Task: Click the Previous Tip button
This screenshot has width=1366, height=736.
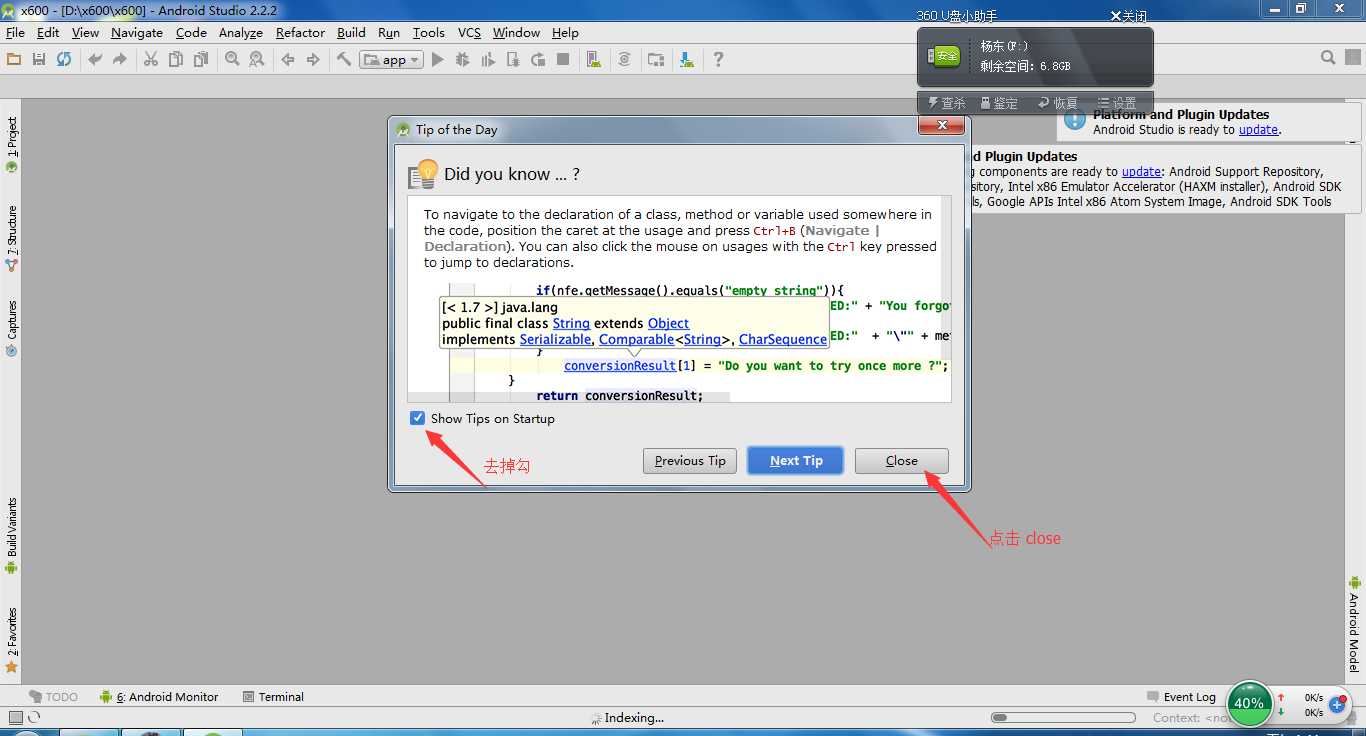Action: pos(690,461)
